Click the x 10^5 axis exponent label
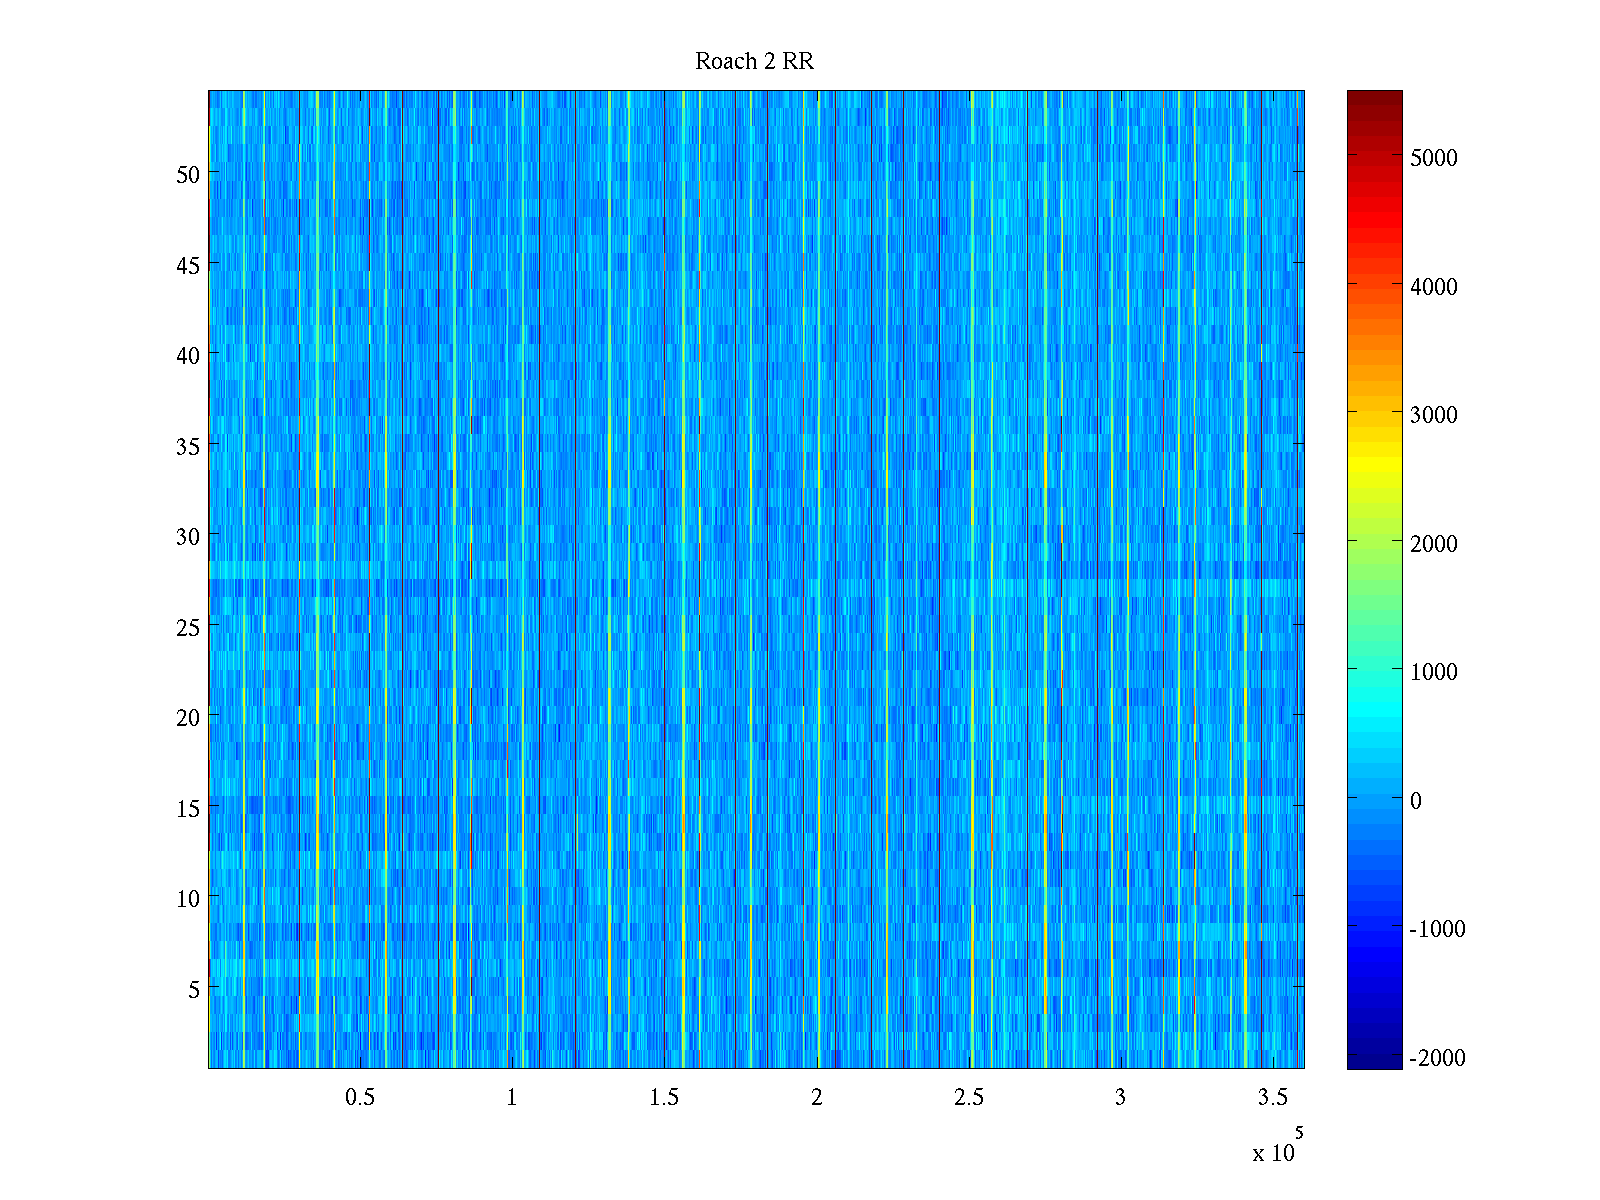Screen dimensions: 1600x1200 coord(1277,1149)
